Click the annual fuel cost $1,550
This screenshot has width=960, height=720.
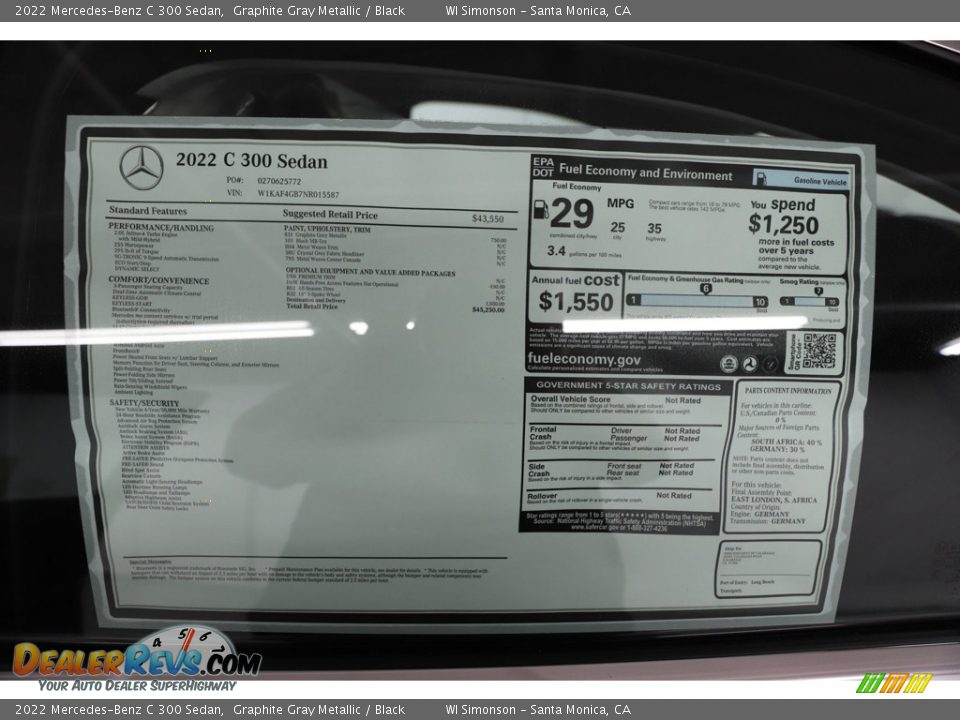coord(576,302)
